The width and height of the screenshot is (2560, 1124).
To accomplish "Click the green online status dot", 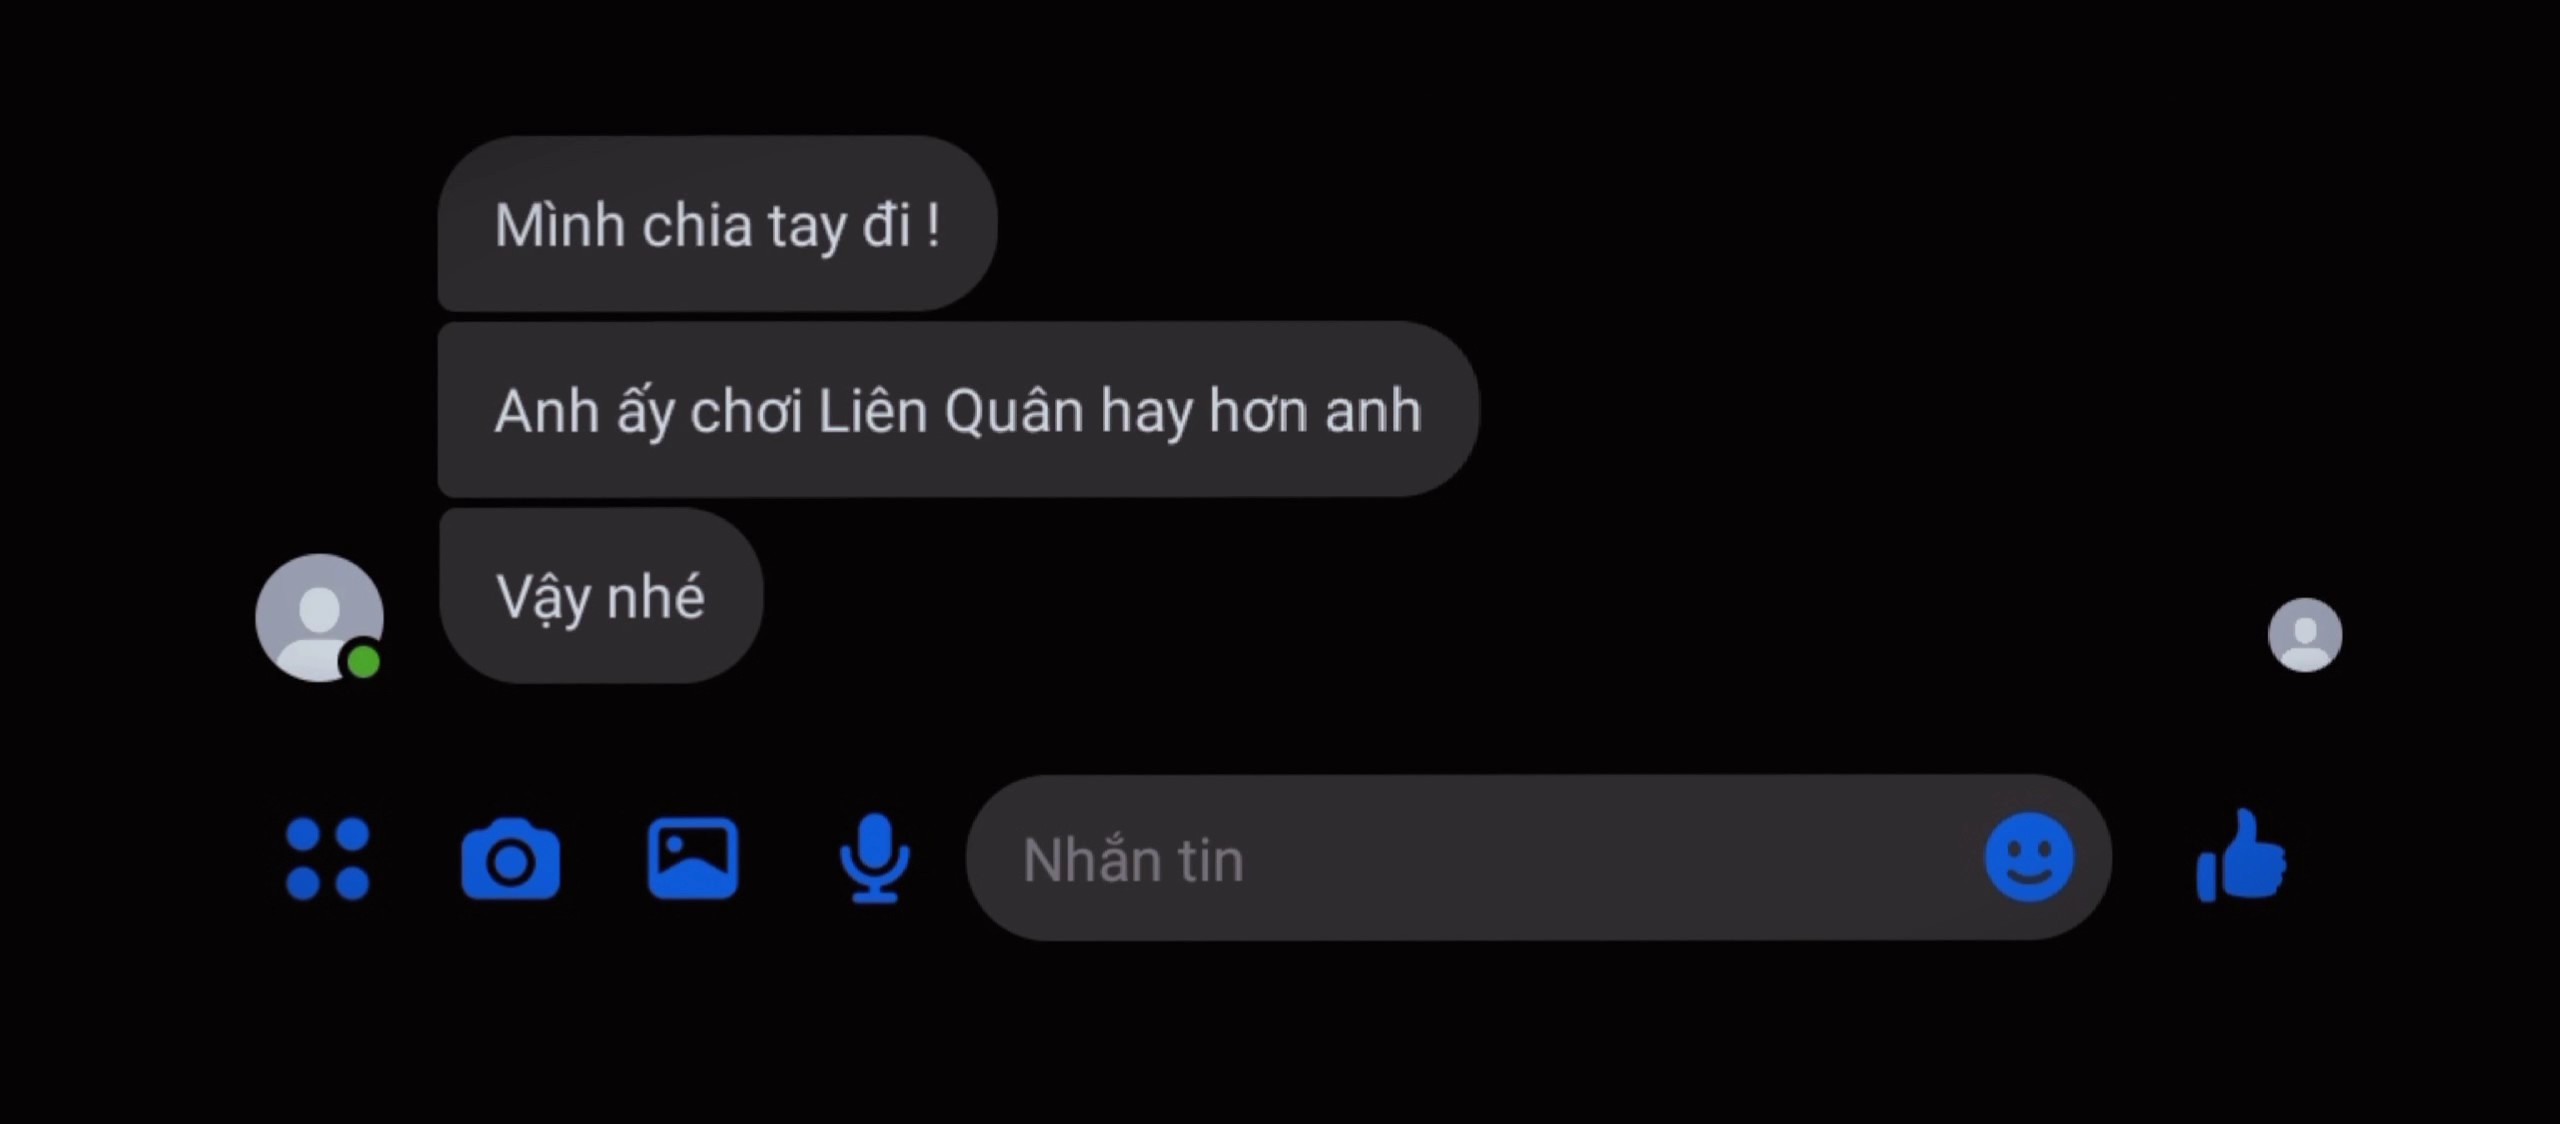I will pyautogui.click(x=363, y=662).
